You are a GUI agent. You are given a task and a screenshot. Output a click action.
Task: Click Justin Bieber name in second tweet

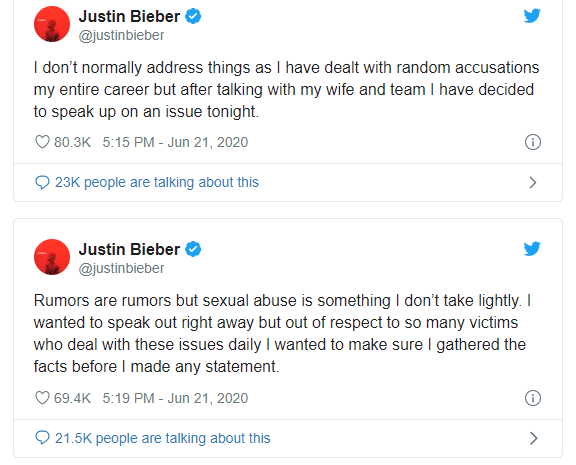pos(129,249)
